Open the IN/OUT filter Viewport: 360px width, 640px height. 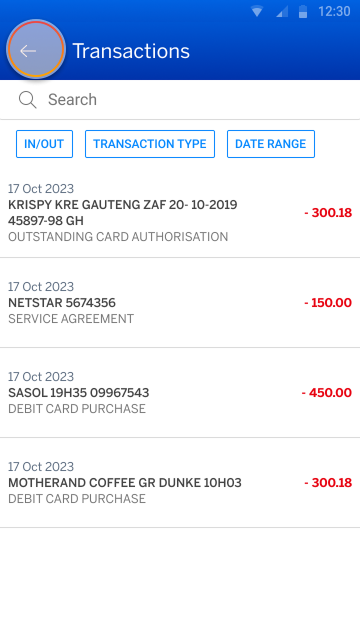(44, 144)
